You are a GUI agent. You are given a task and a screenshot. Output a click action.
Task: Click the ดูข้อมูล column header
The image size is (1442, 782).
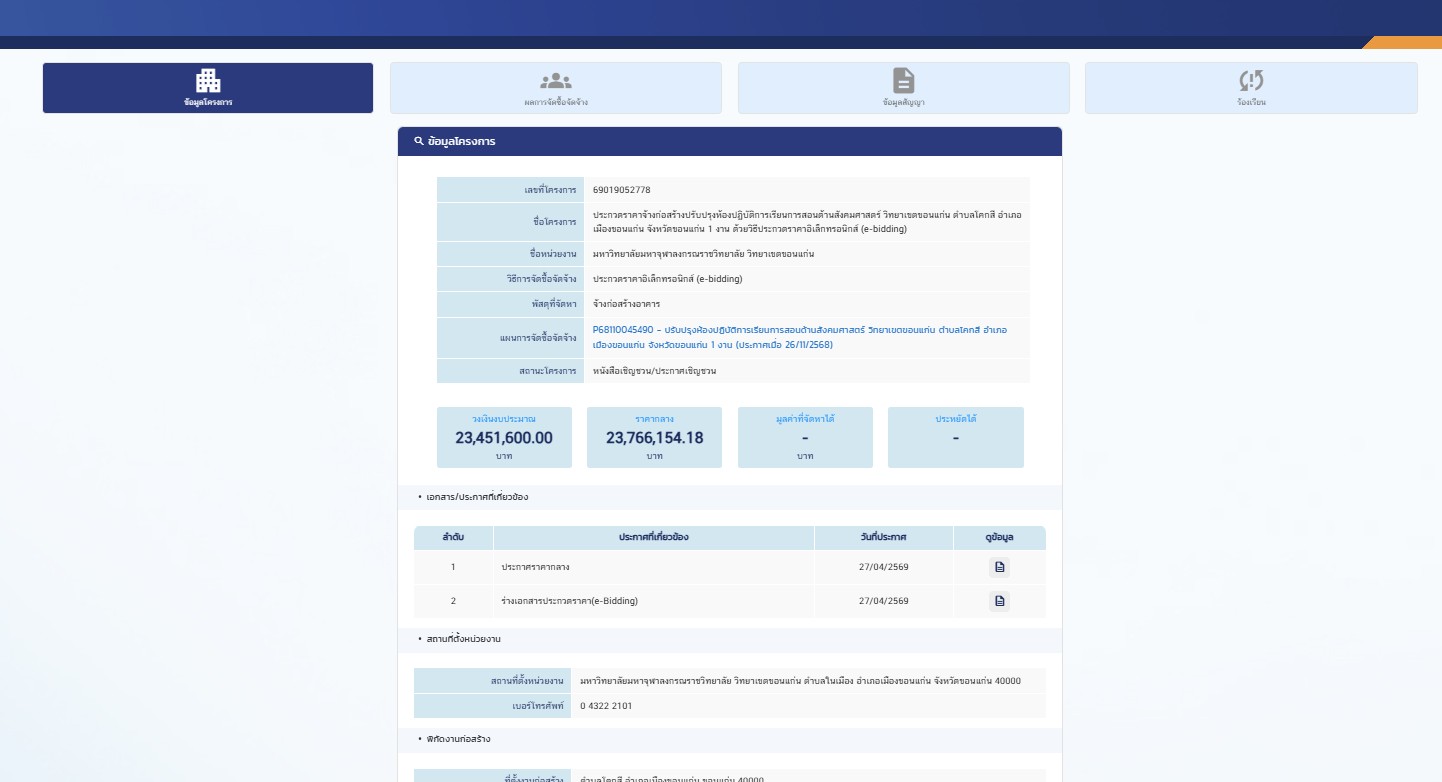click(999, 538)
